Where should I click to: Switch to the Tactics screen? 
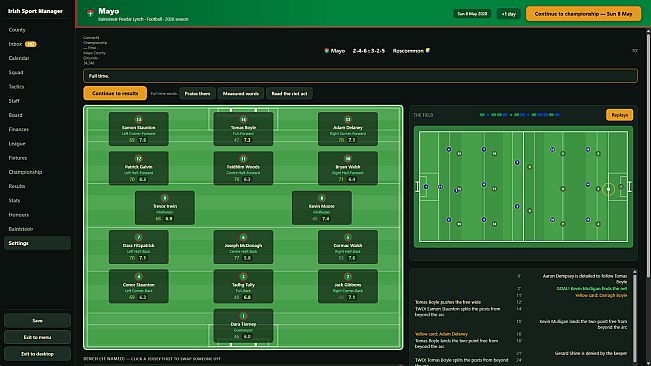[x=37, y=87]
